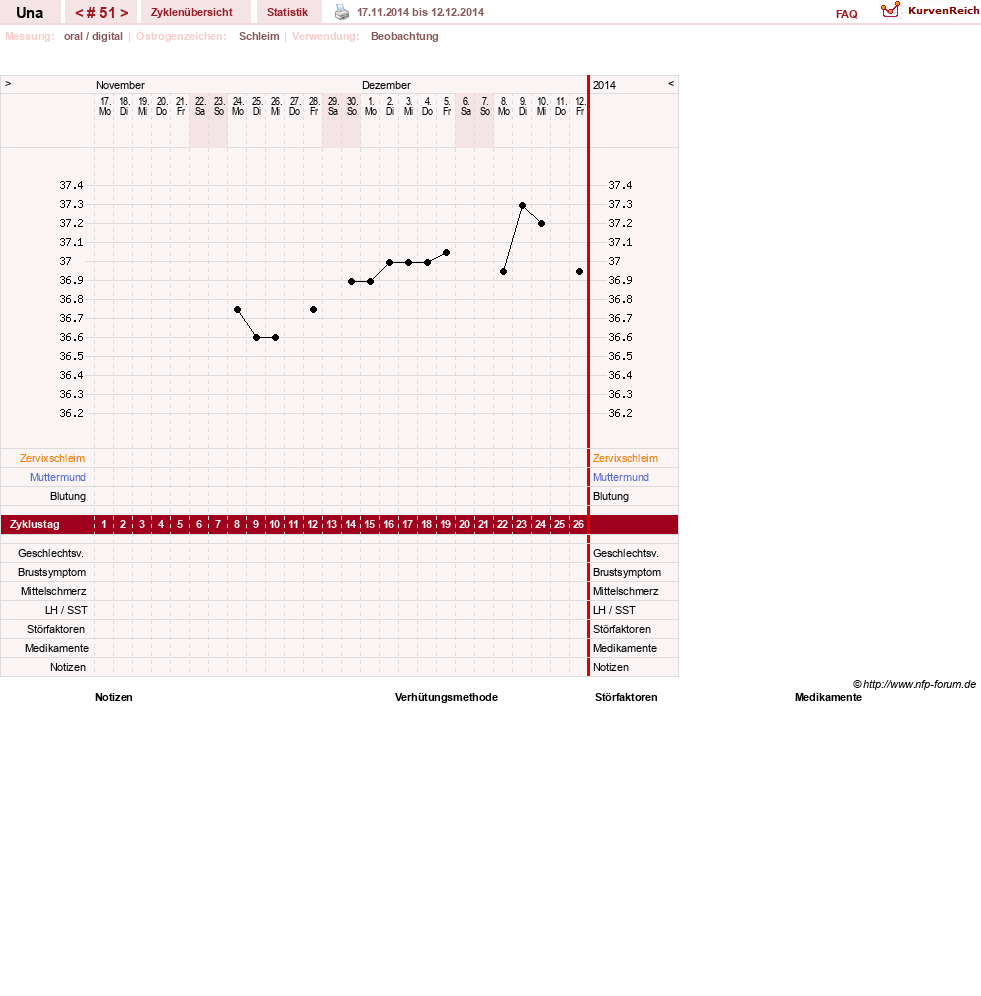
Task: Click the Dezember month label
Action: click(x=386, y=85)
